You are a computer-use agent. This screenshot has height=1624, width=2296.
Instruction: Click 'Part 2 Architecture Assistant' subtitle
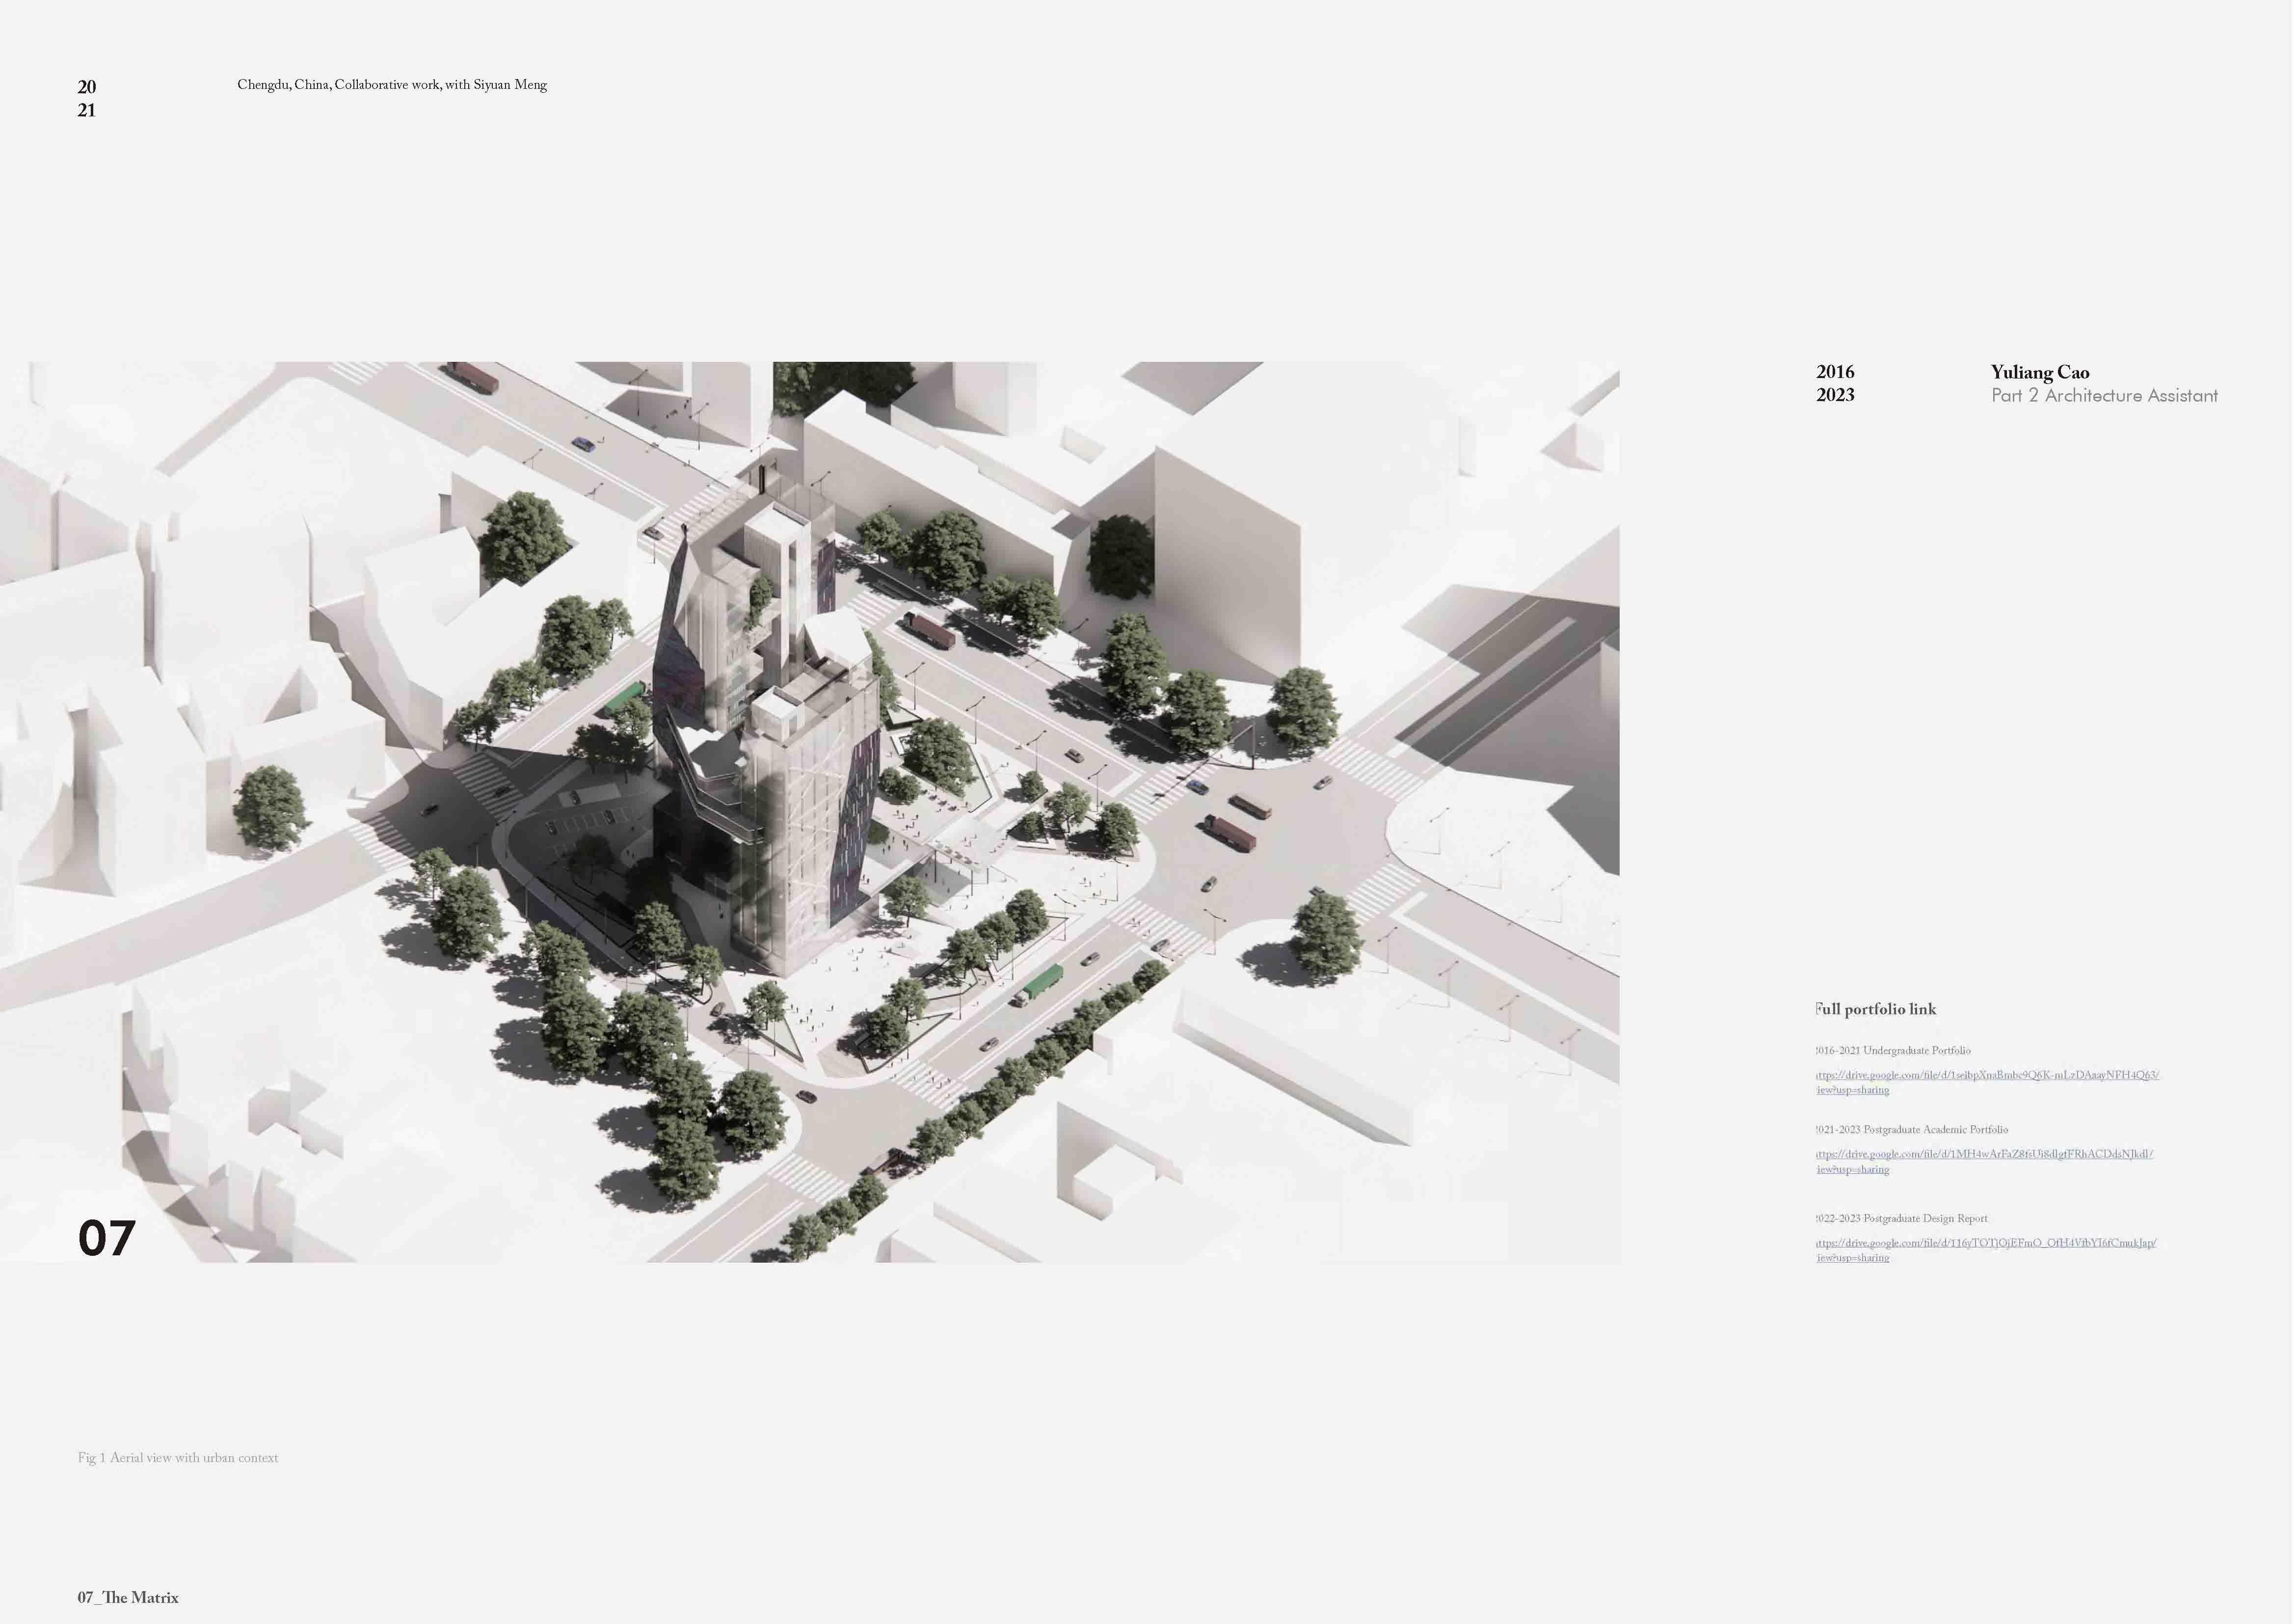tap(2104, 396)
